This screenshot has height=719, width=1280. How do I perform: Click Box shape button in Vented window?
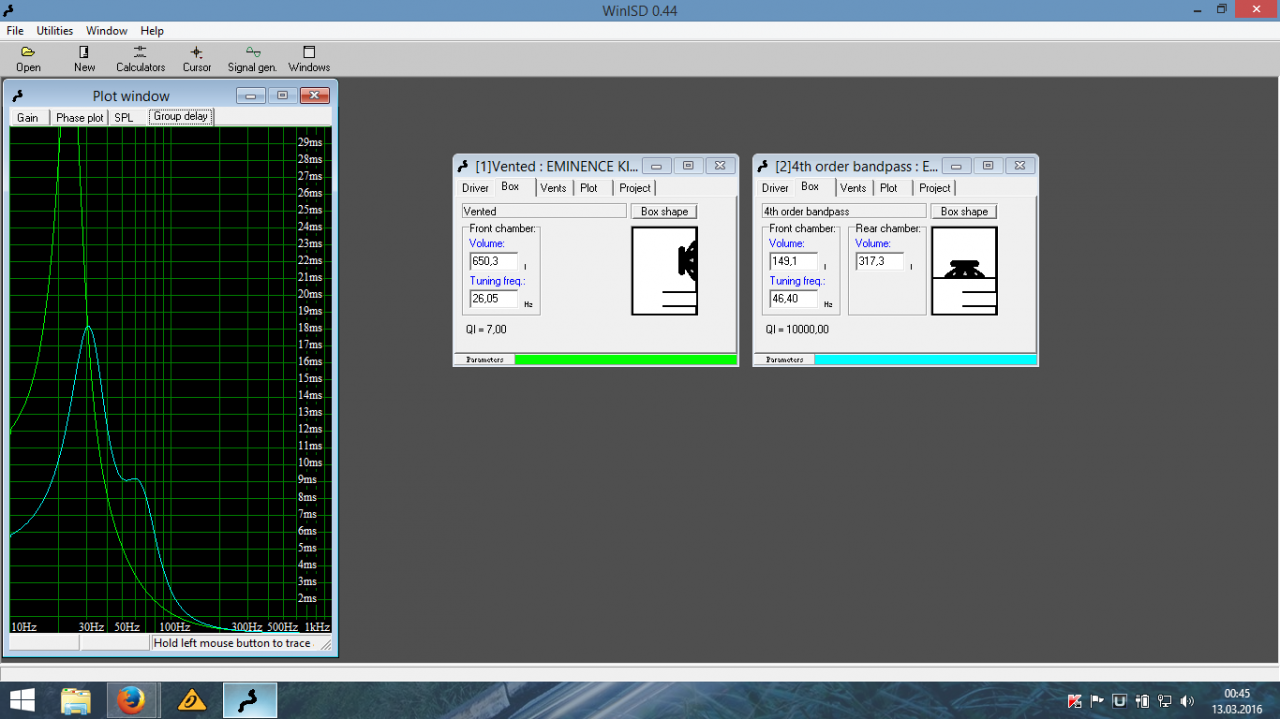click(x=664, y=212)
